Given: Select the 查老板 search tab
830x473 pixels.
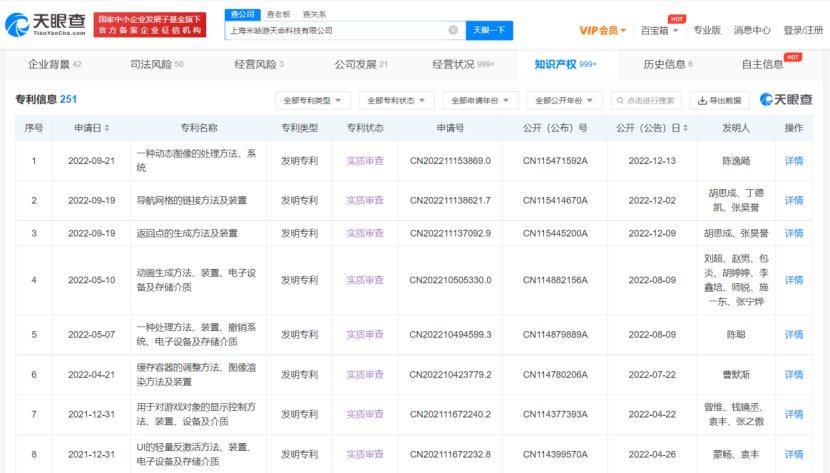Looking at the screenshot, I should click(x=278, y=14).
